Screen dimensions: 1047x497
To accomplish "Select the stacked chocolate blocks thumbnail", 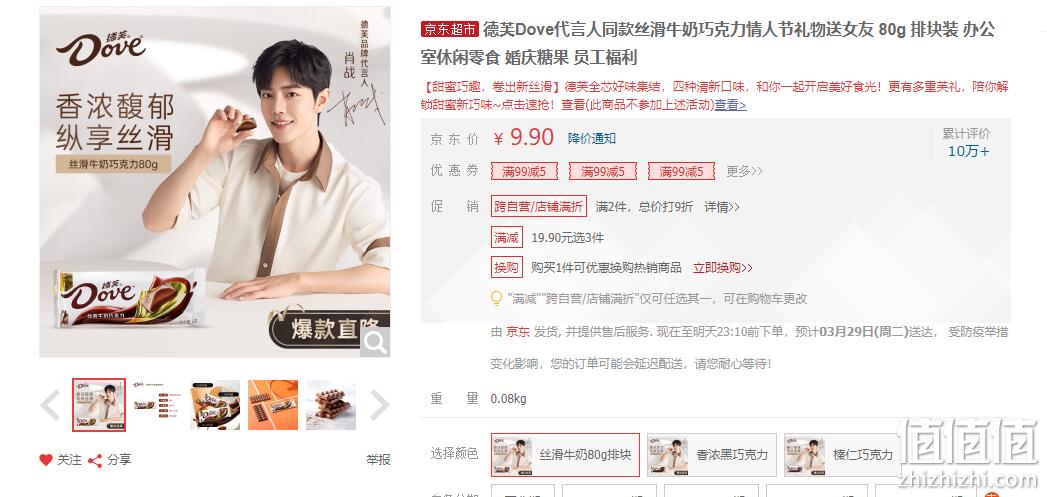I will click(x=331, y=405).
